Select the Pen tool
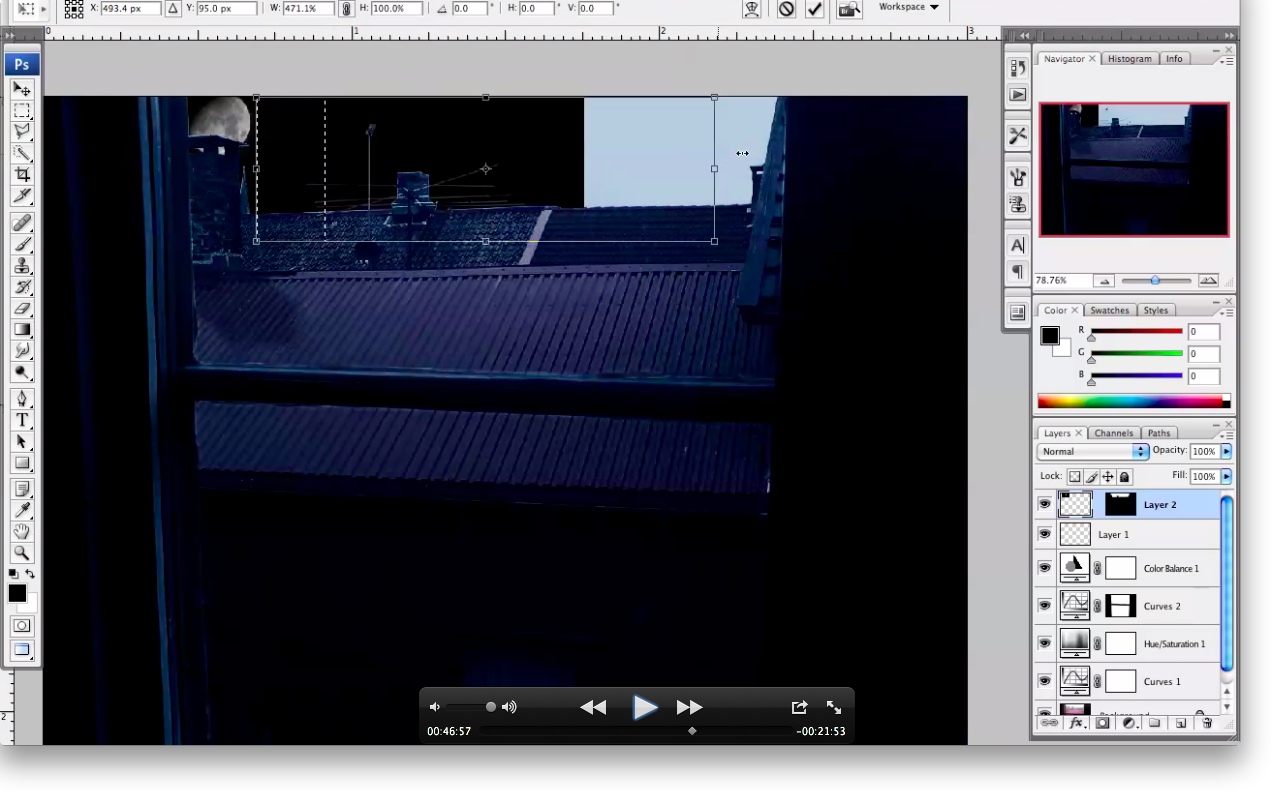The height and width of the screenshot is (800, 1280). (x=22, y=399)
